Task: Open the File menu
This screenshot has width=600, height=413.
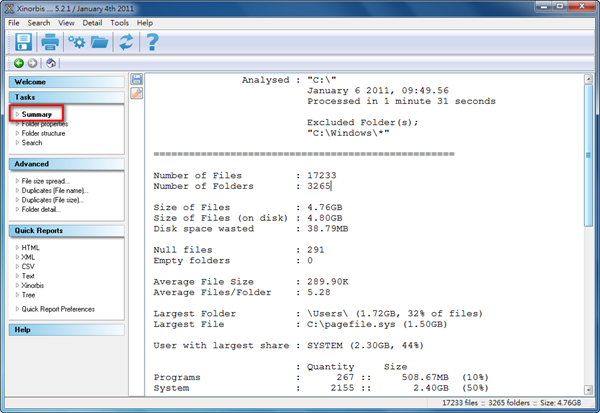Action: pyautogui.click(x=14, y=22)
